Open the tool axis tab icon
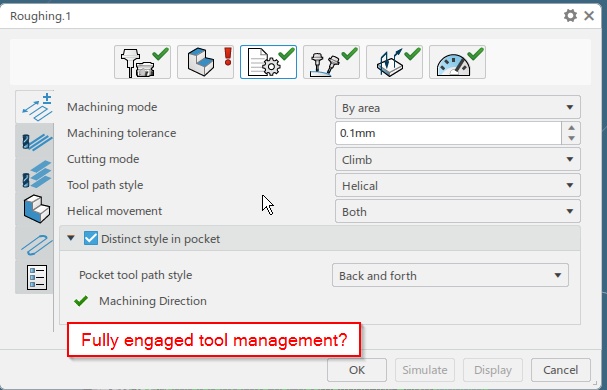The height and width of the screenshot is (390, 607). point(331,62)
